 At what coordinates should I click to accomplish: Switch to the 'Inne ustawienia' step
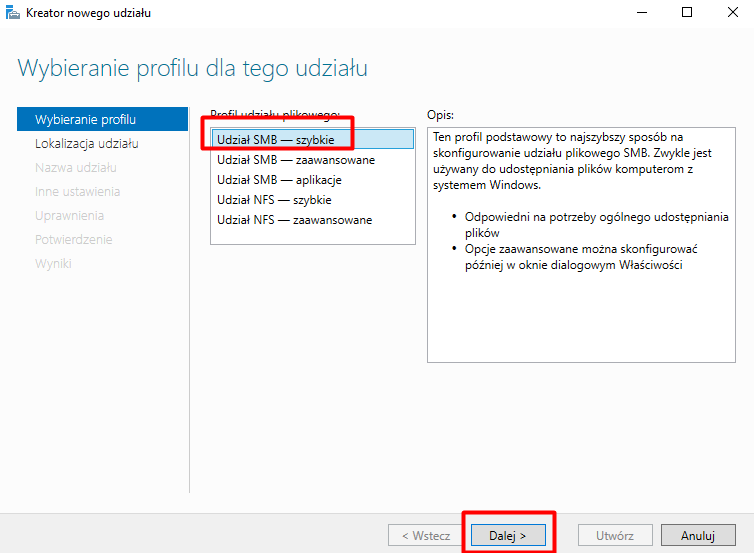78,192
